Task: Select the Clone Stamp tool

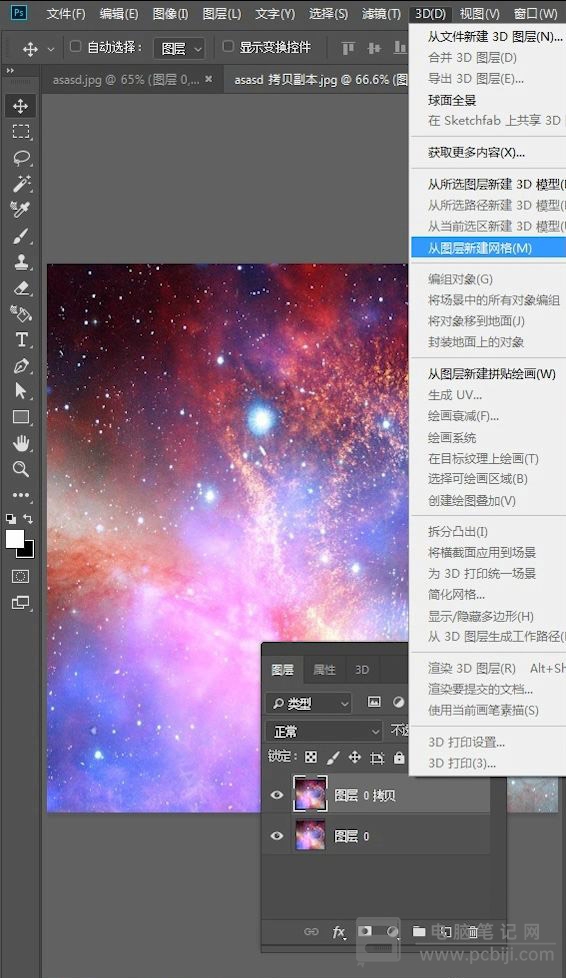Action: pyautogui.click(x=21, y=262)
